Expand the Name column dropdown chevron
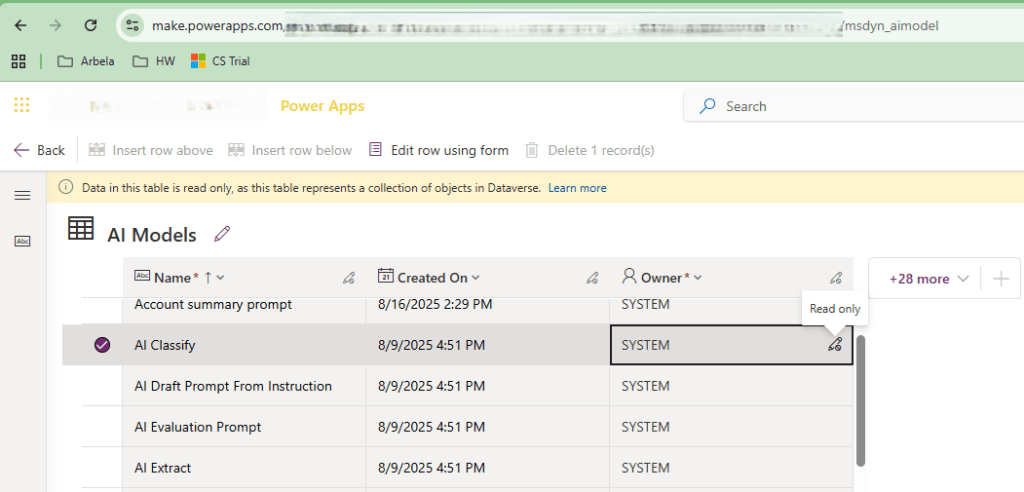The image size is (1024, 492). coord(220,278)
